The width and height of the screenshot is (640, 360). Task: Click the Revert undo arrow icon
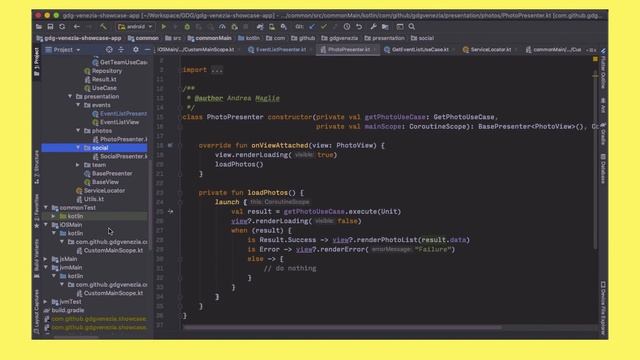pos(359,27)
